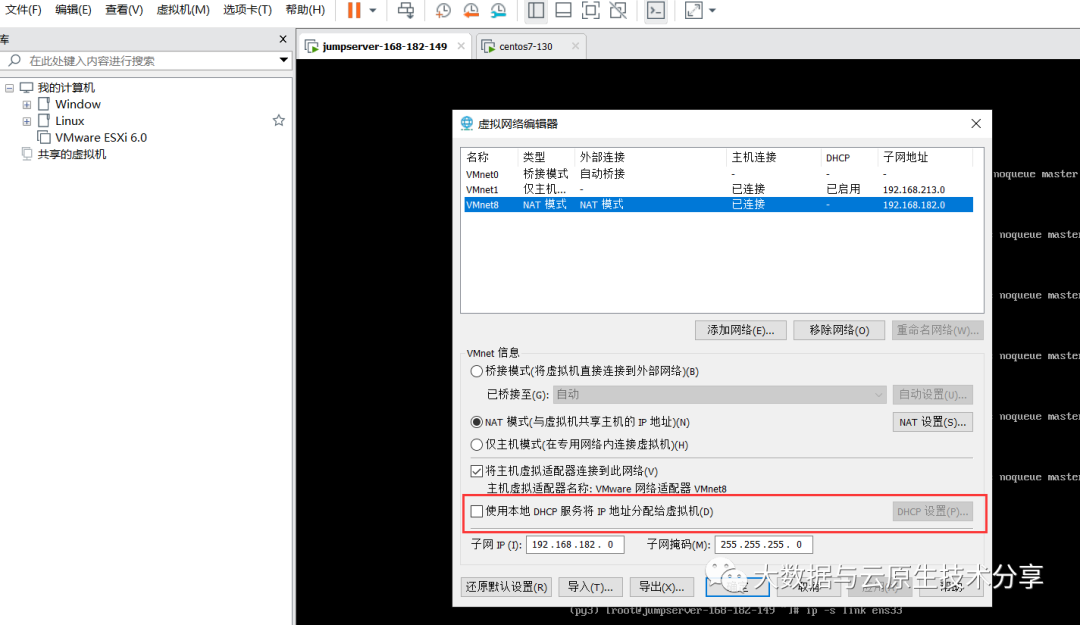Viewport: 1080px width, 625px height.
Task: Select the VMnet1 row in network list
Action: coord(718,189)
